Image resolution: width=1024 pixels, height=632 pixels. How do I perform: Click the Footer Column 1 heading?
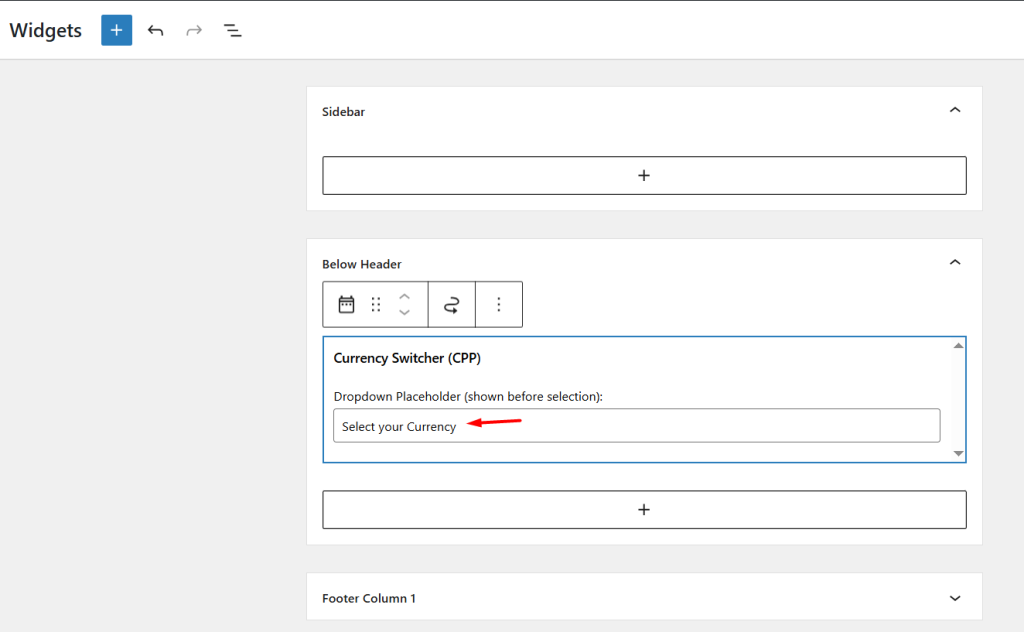369,598
